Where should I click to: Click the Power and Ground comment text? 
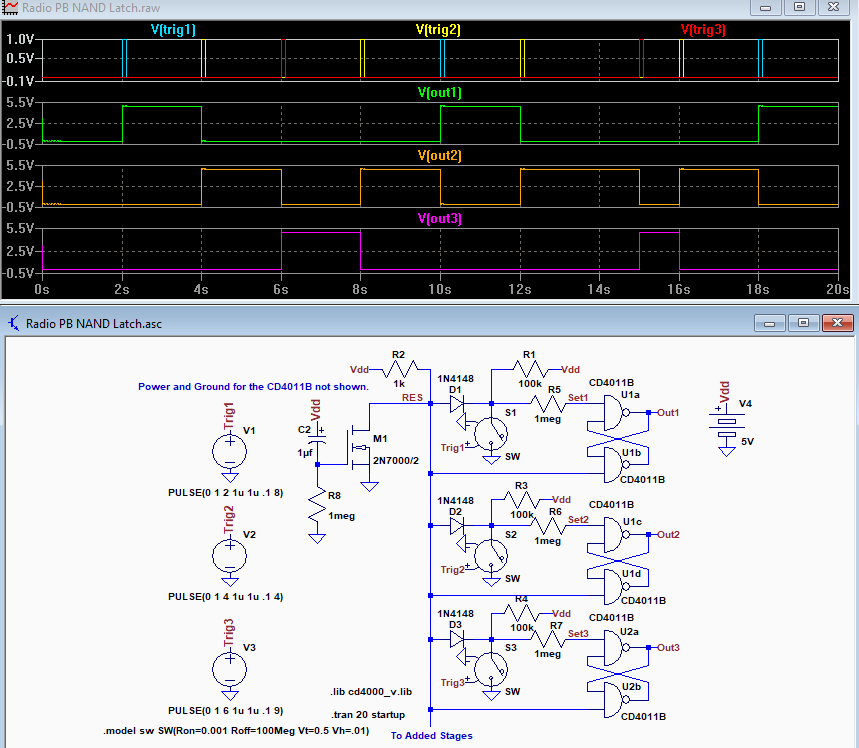(x=253, y=386)
